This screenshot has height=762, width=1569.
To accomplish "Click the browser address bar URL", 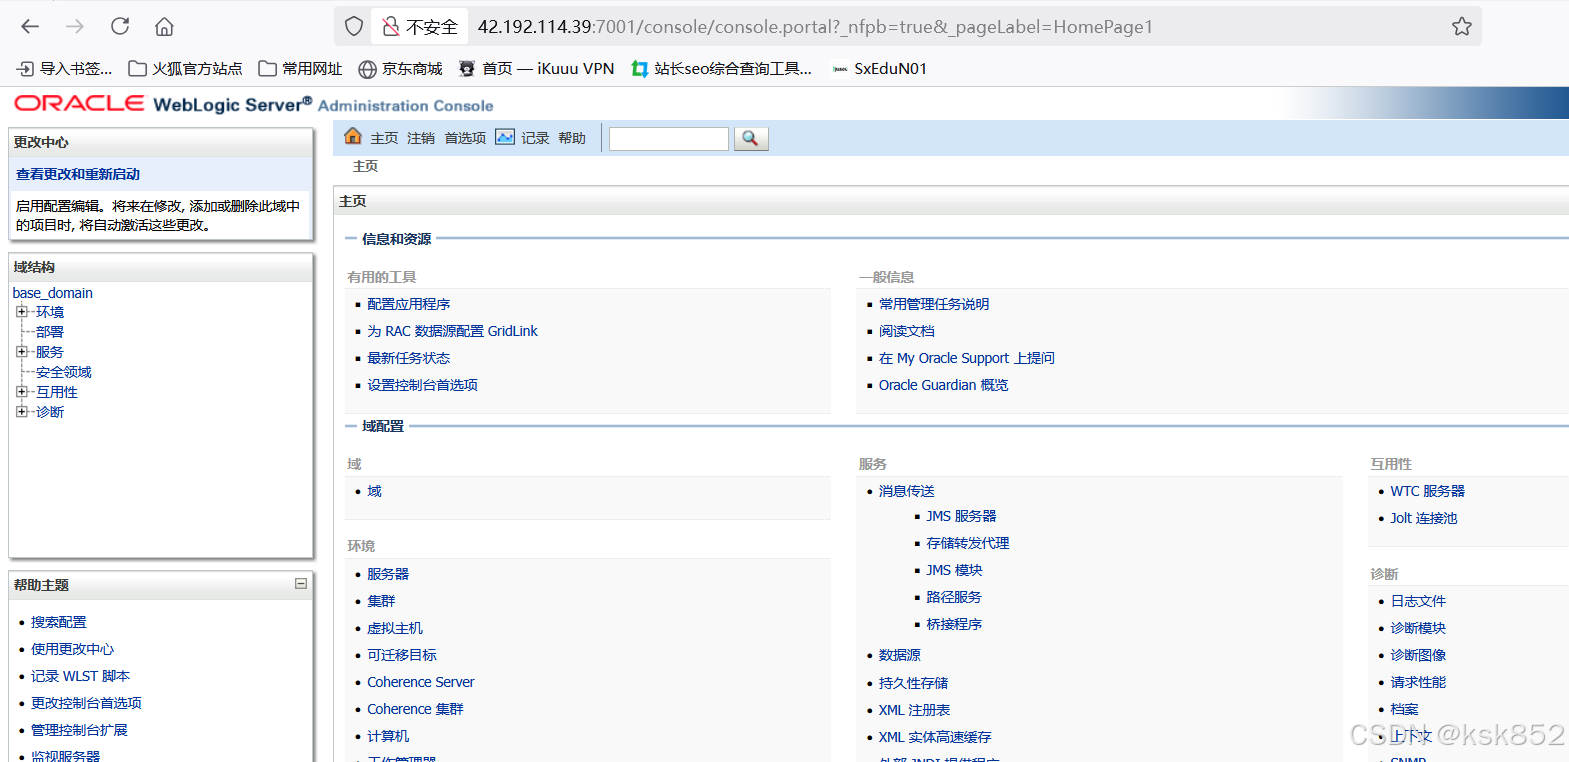I will click(815, 27).
